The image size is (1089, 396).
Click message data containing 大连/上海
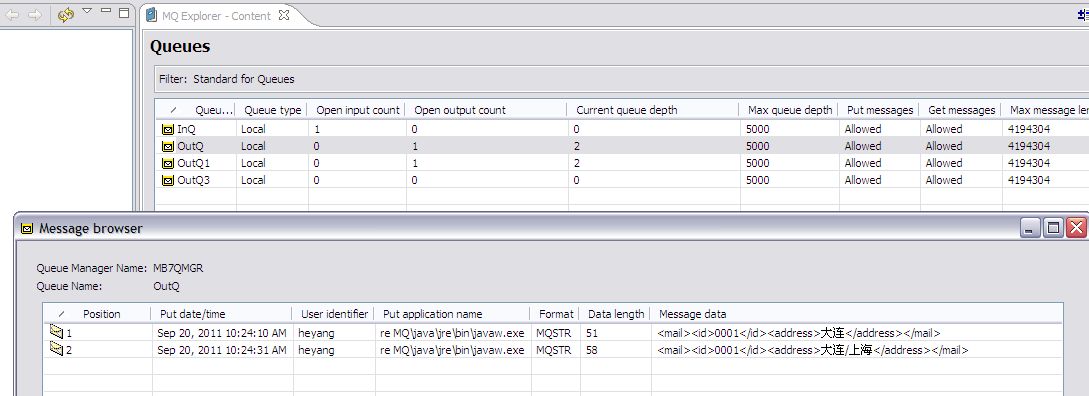(813, 350)
